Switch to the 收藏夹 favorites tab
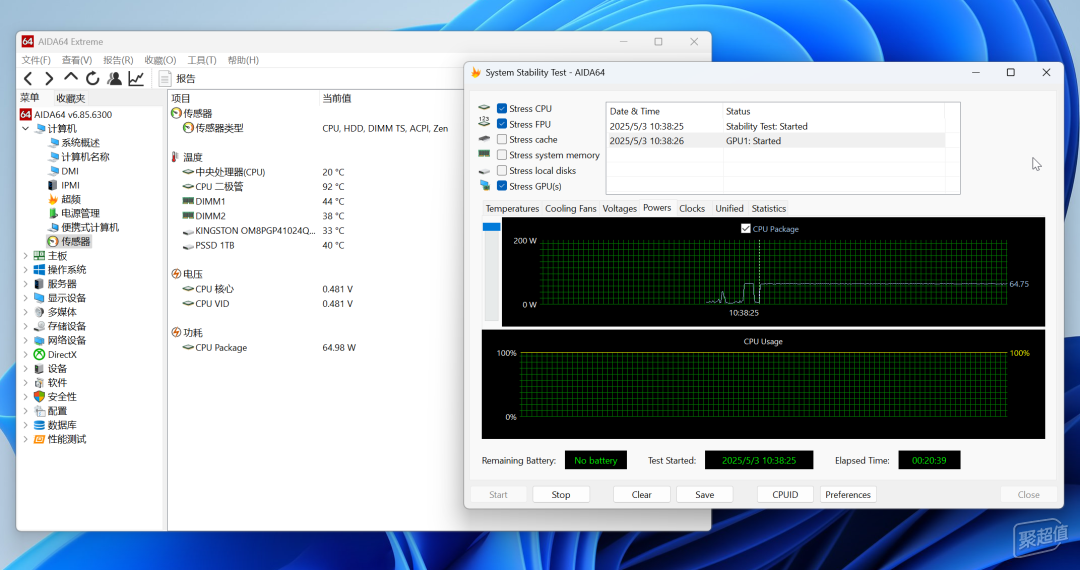The image size is (1080, 570). [x=70, y=98]
